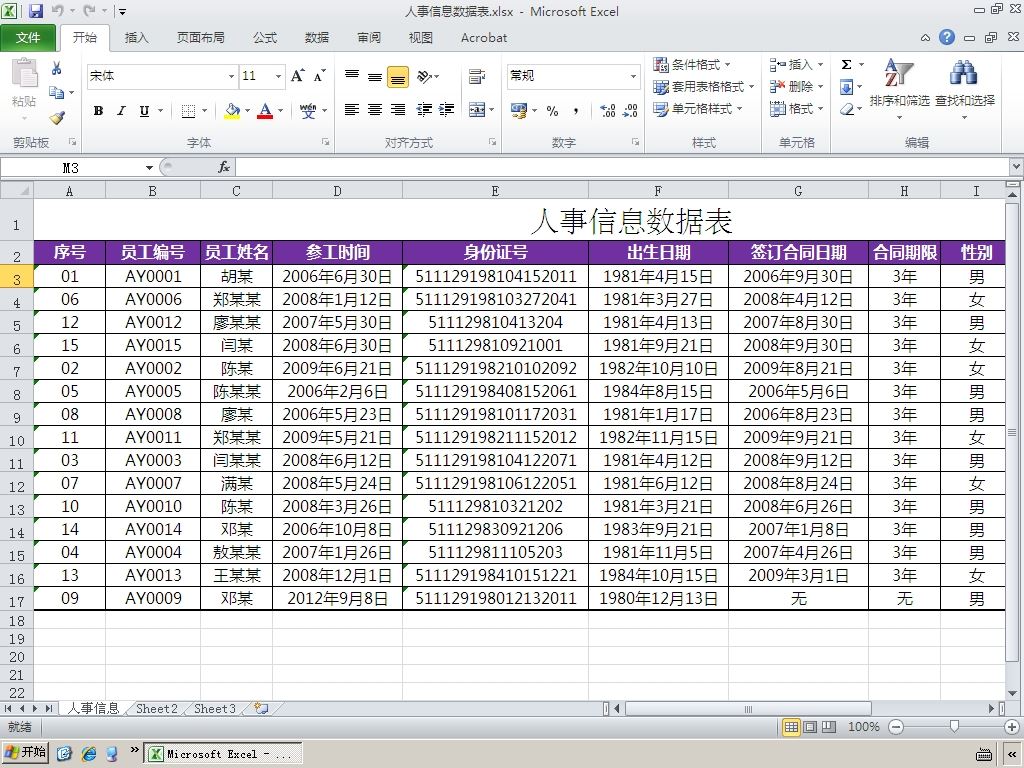Click the Merge and Center icon
This screenshot has width=1024, height=768.
477,110
